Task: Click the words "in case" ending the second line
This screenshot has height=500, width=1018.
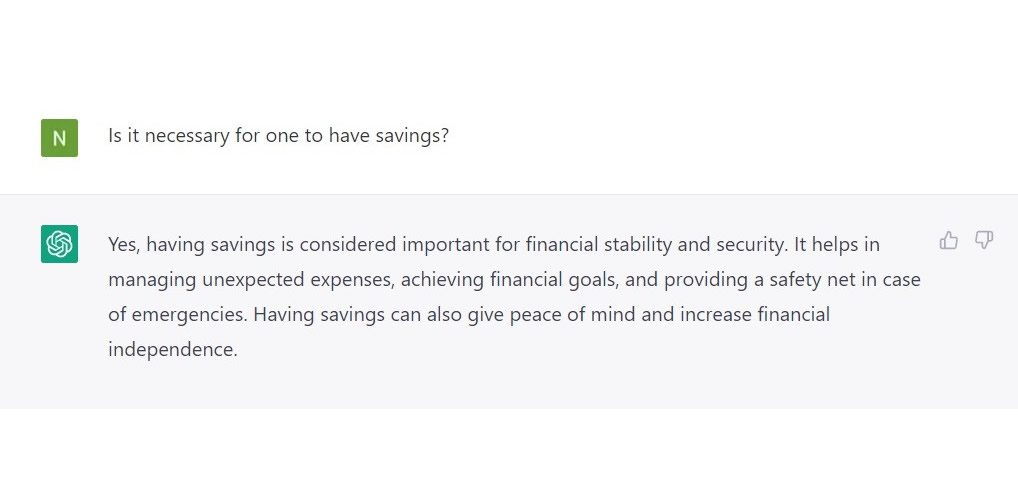Action: pyautogui.click(x=890, y=279)
